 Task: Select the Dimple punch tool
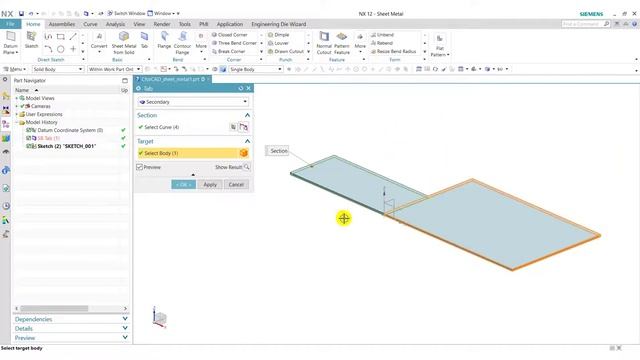(x=279, y=35)
